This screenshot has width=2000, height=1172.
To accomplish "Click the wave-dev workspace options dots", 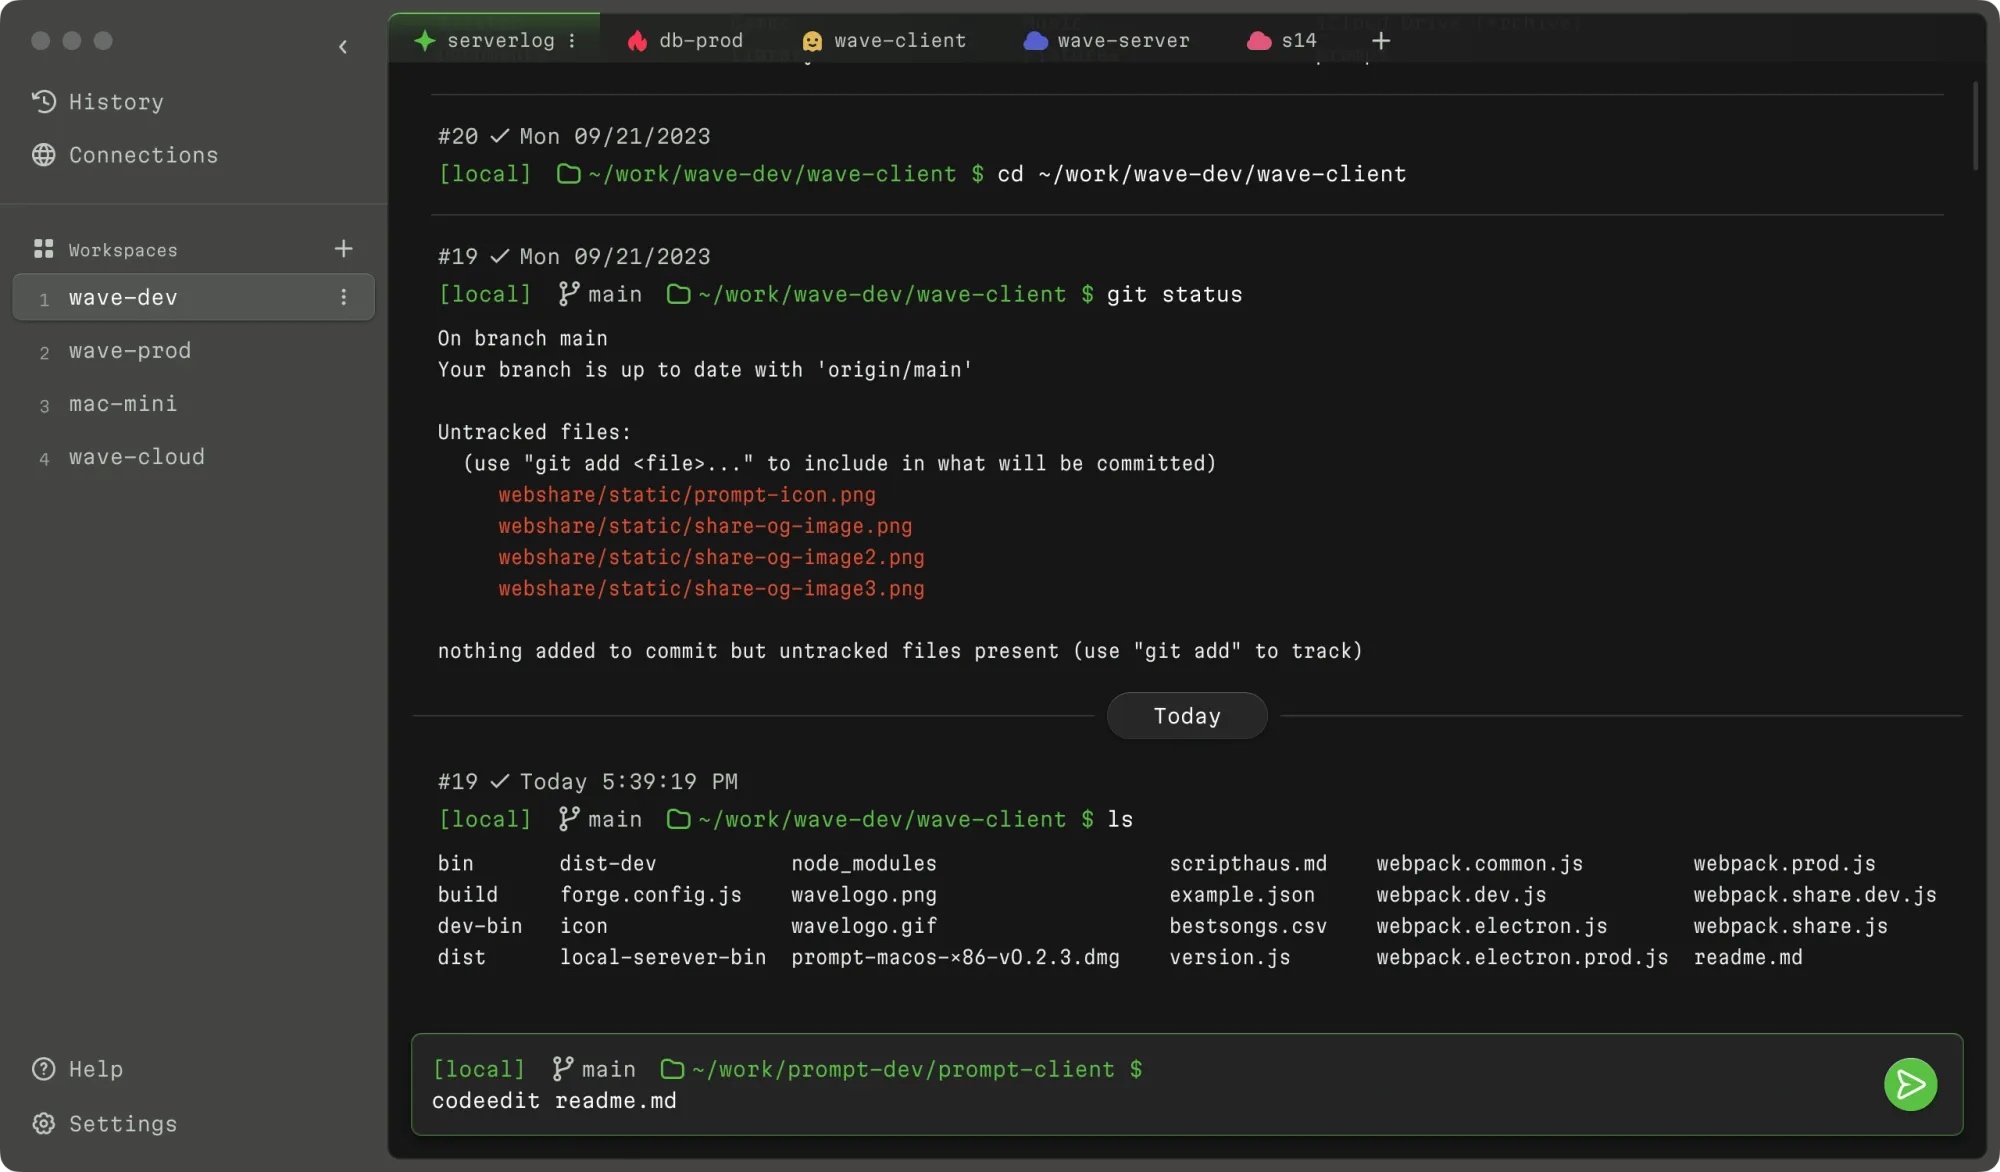I will pos(346,296).
